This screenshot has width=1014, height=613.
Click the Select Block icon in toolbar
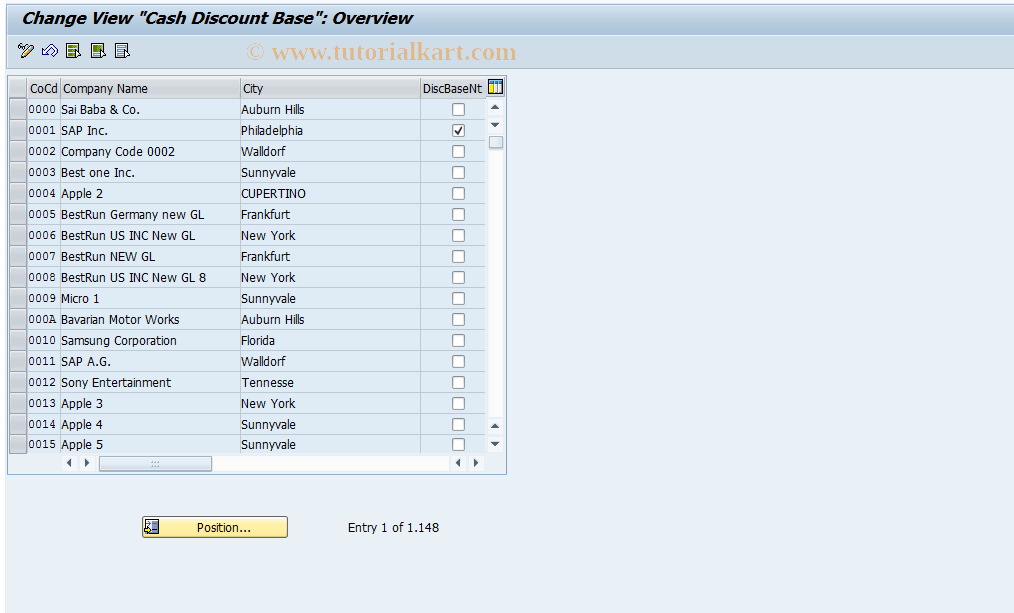[98, 50]
